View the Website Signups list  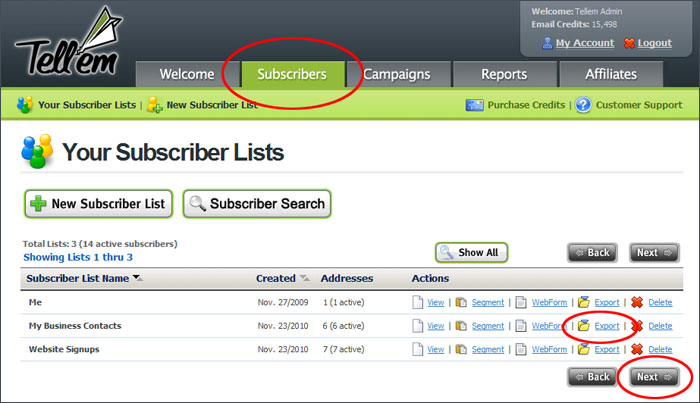pyautogui.click(x=436, y=349)
